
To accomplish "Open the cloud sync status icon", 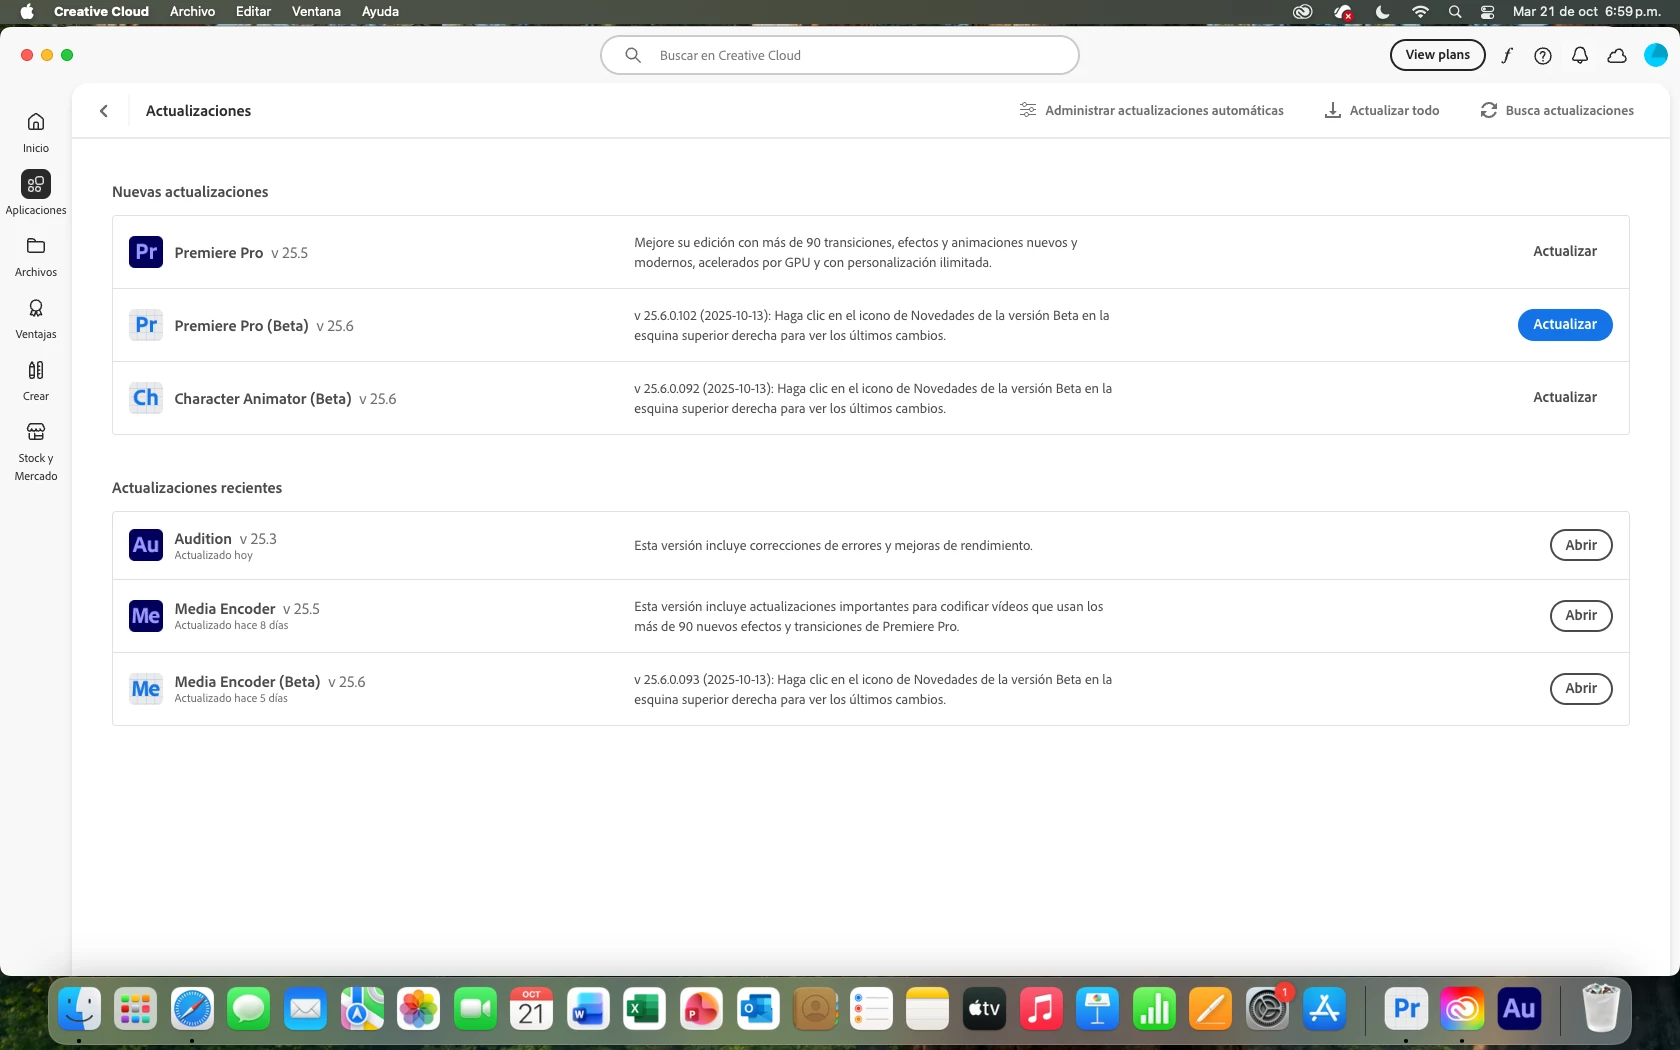I will [1617, 56].
